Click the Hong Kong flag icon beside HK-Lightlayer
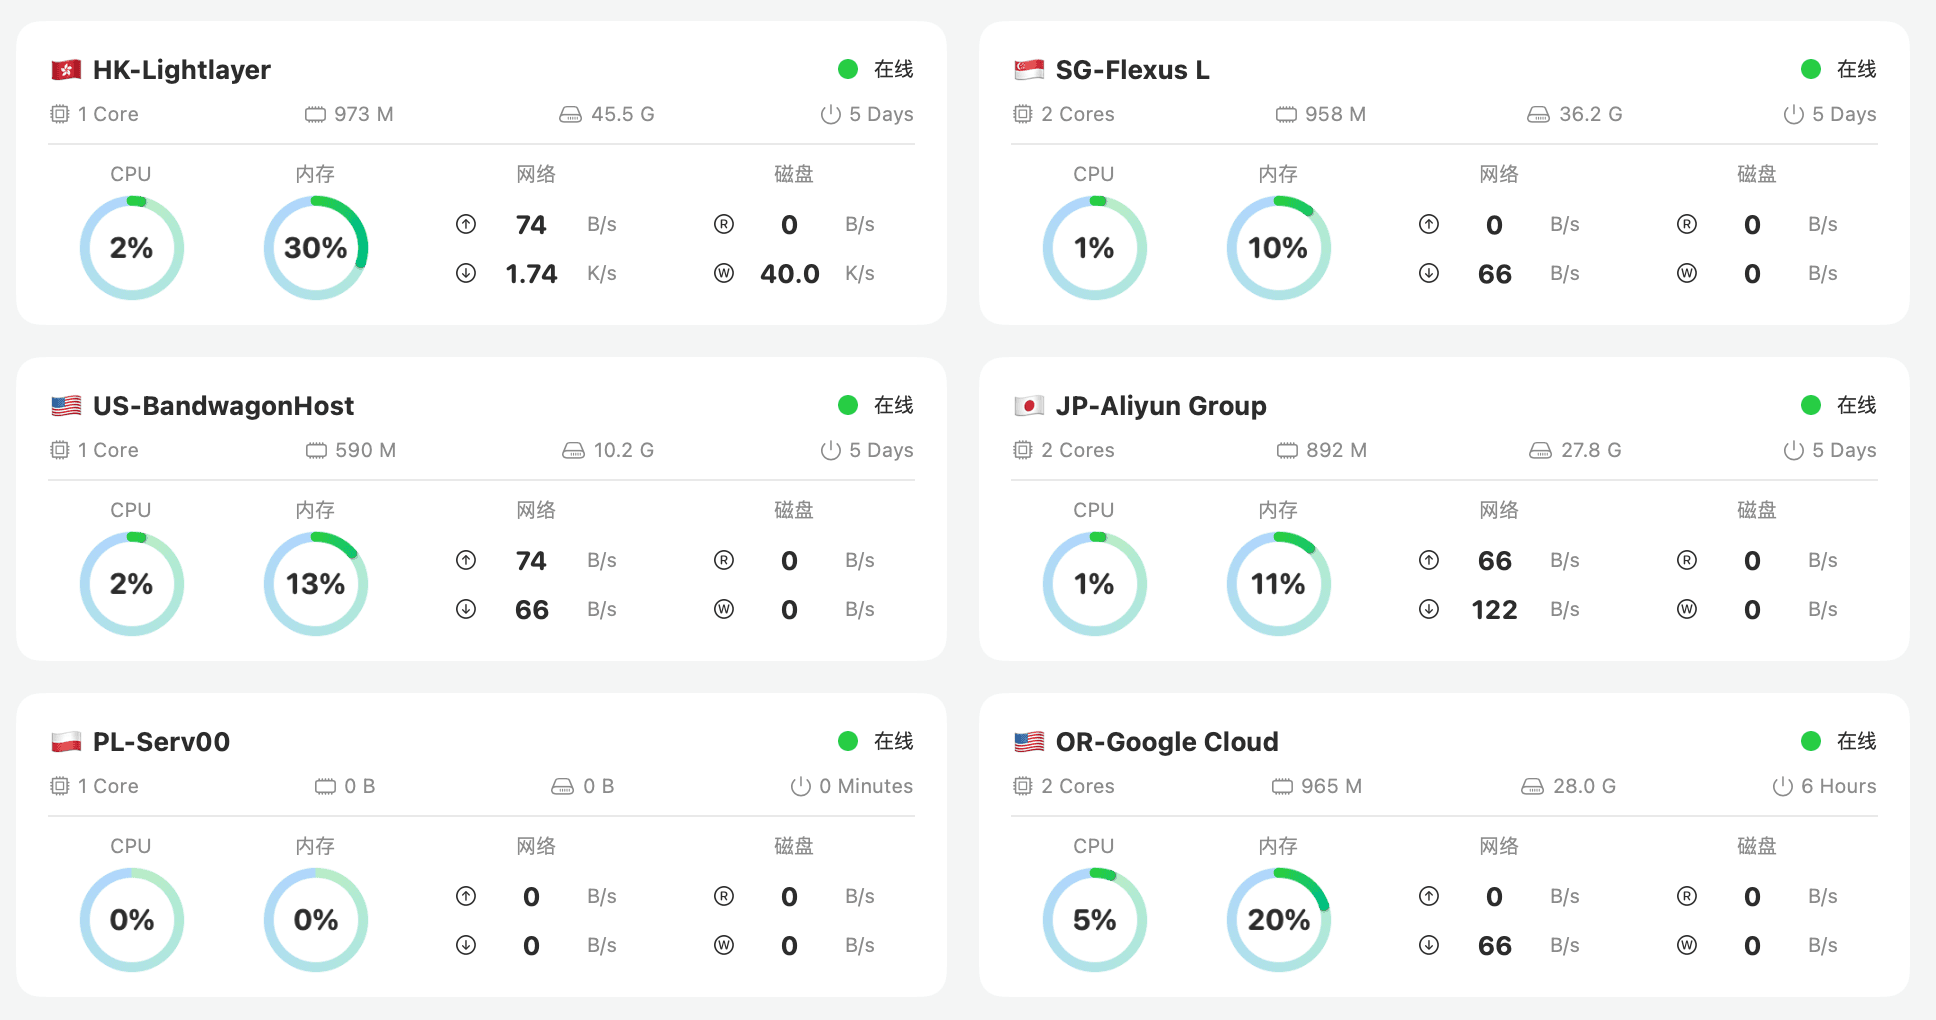The height and width of the screenshot is (1020, 1936). pyautogui.click(x=66, y=70)
